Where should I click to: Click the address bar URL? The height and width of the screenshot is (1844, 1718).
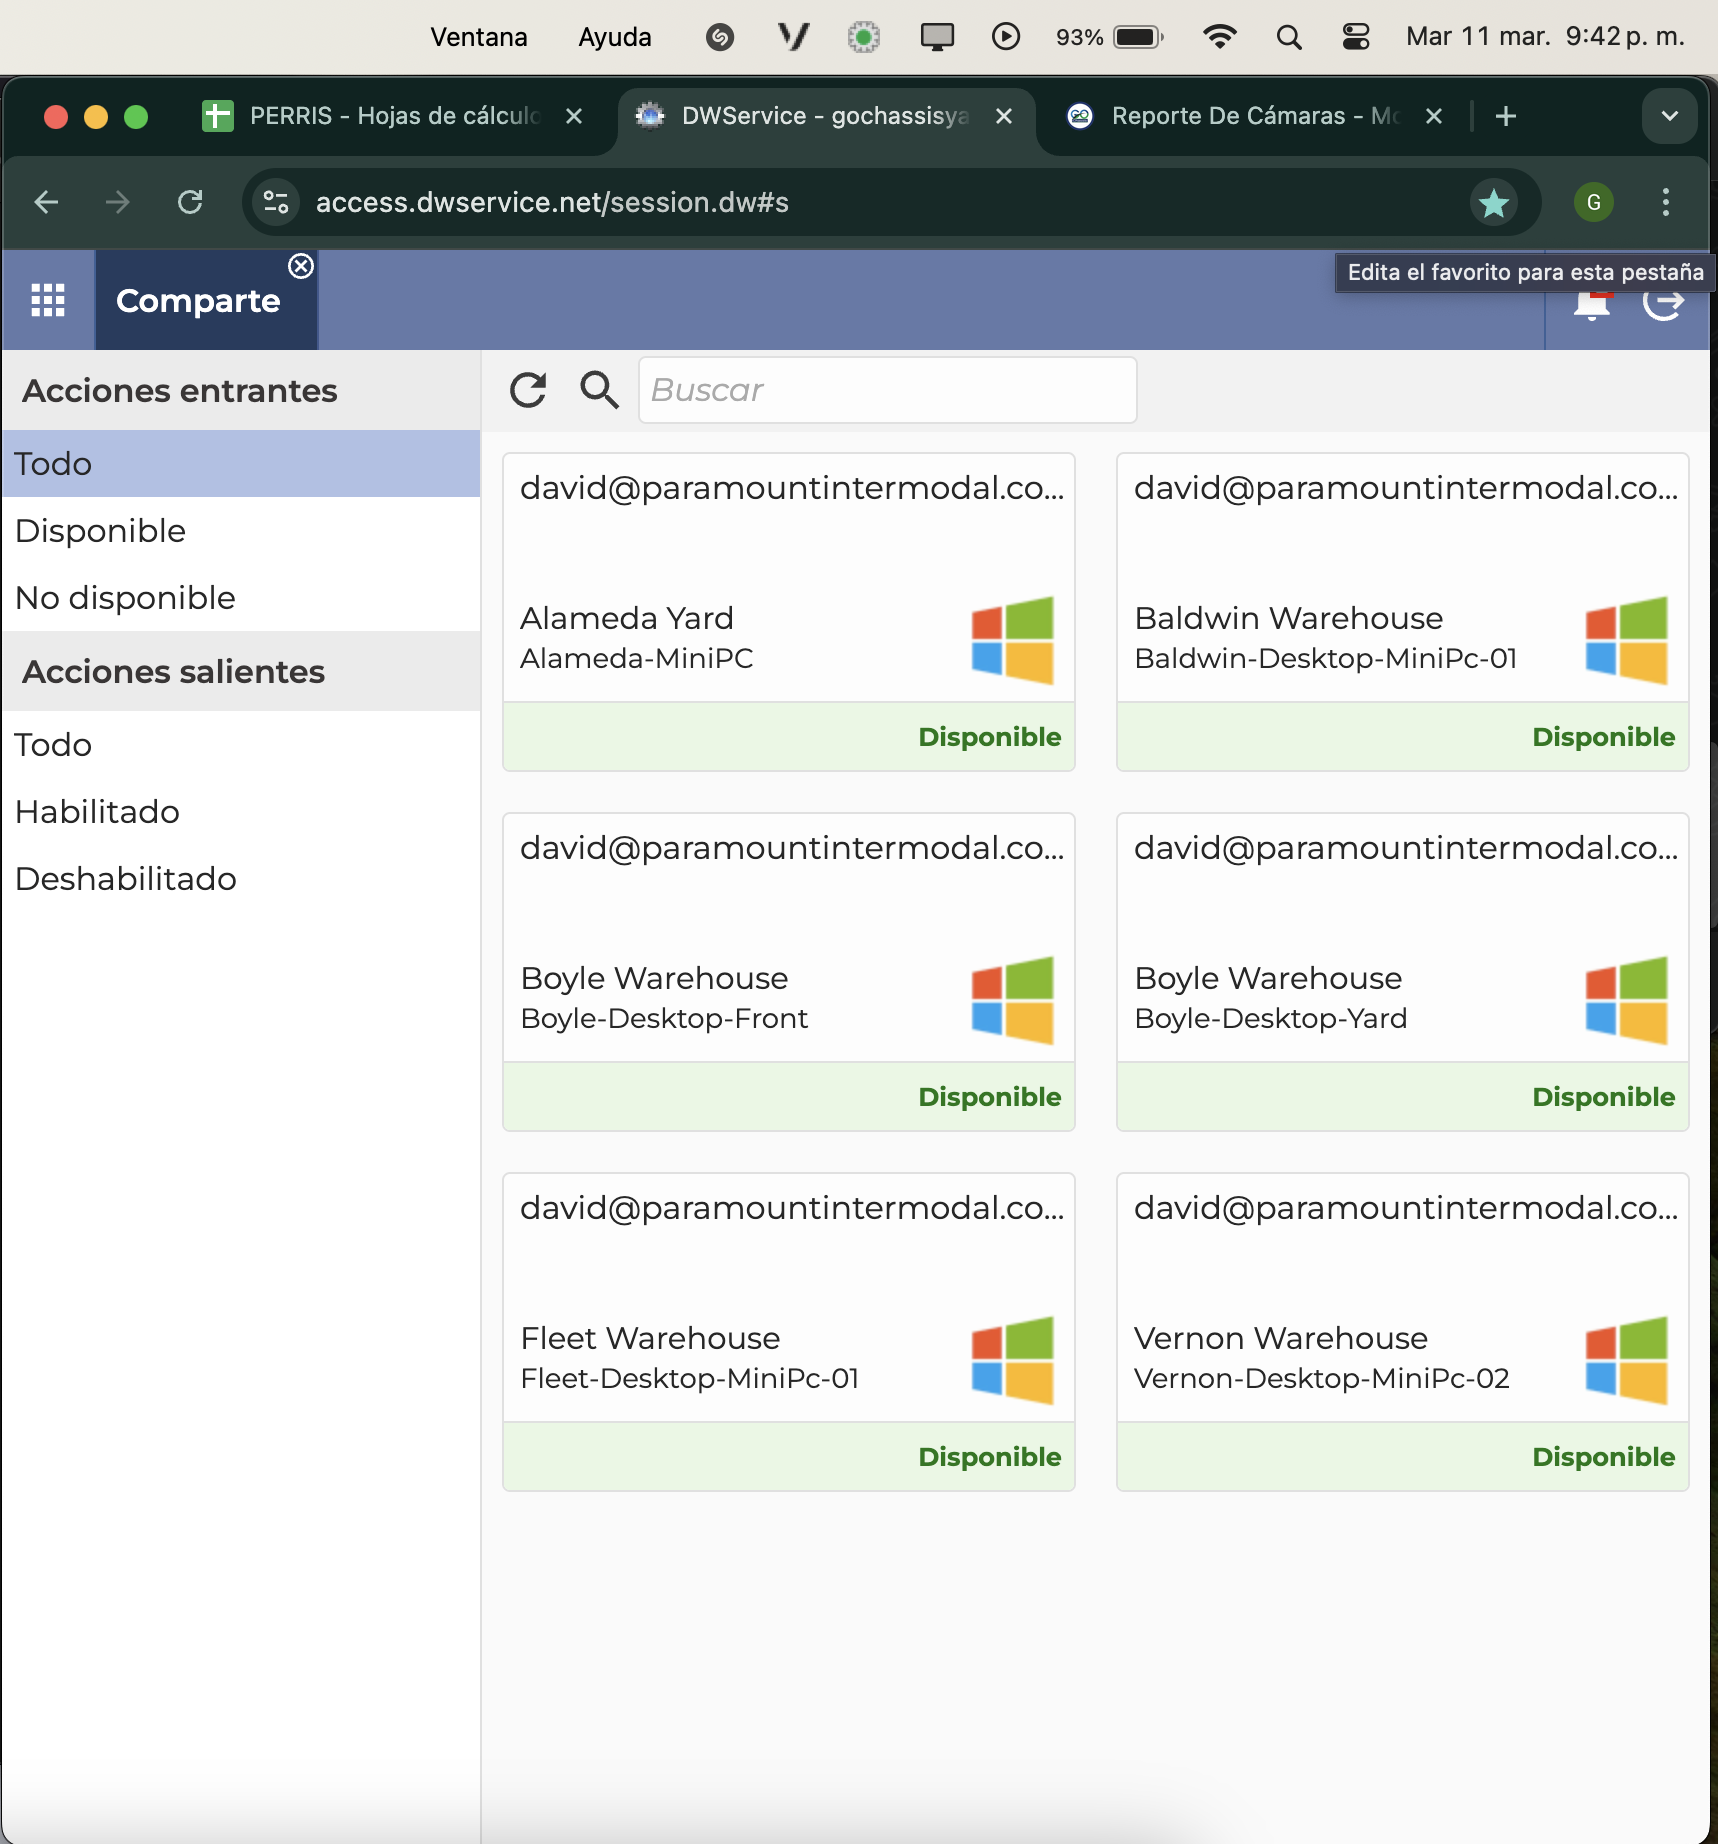point(552,202)
